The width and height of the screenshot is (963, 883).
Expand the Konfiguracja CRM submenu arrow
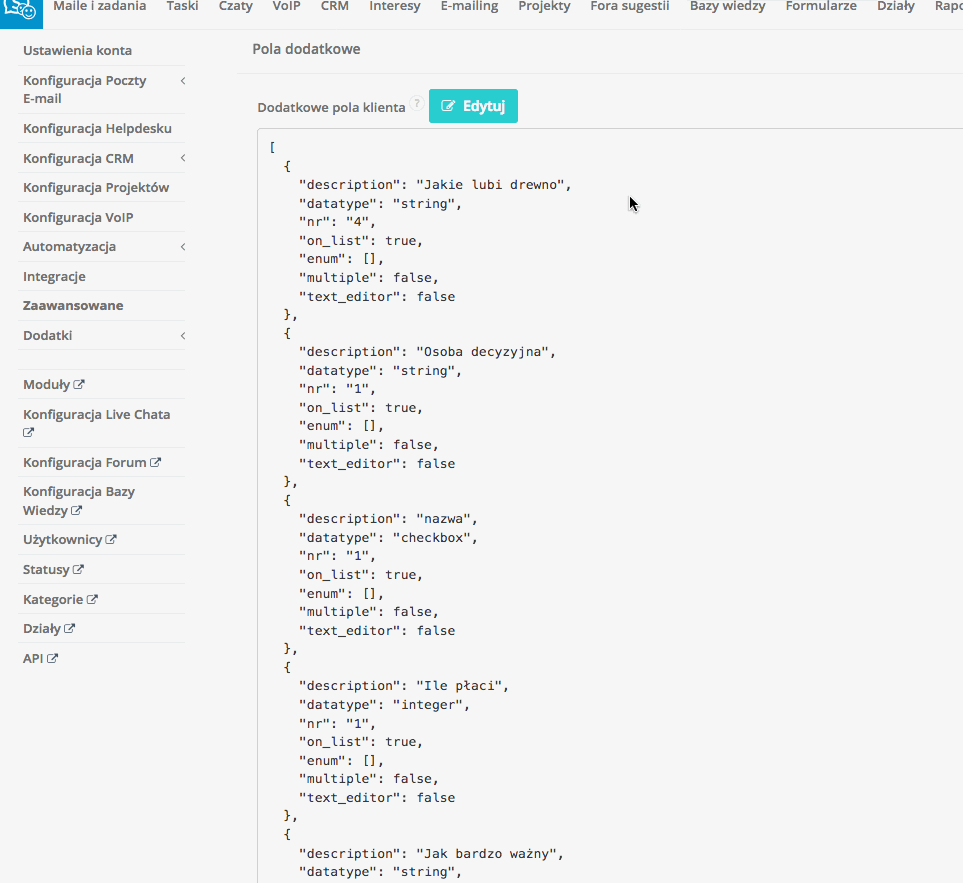click(x=183, y=159)
